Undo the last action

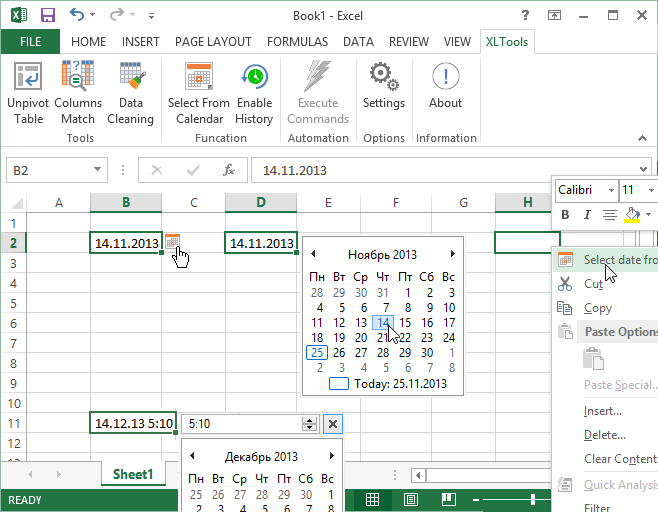(x=77, y=15)
